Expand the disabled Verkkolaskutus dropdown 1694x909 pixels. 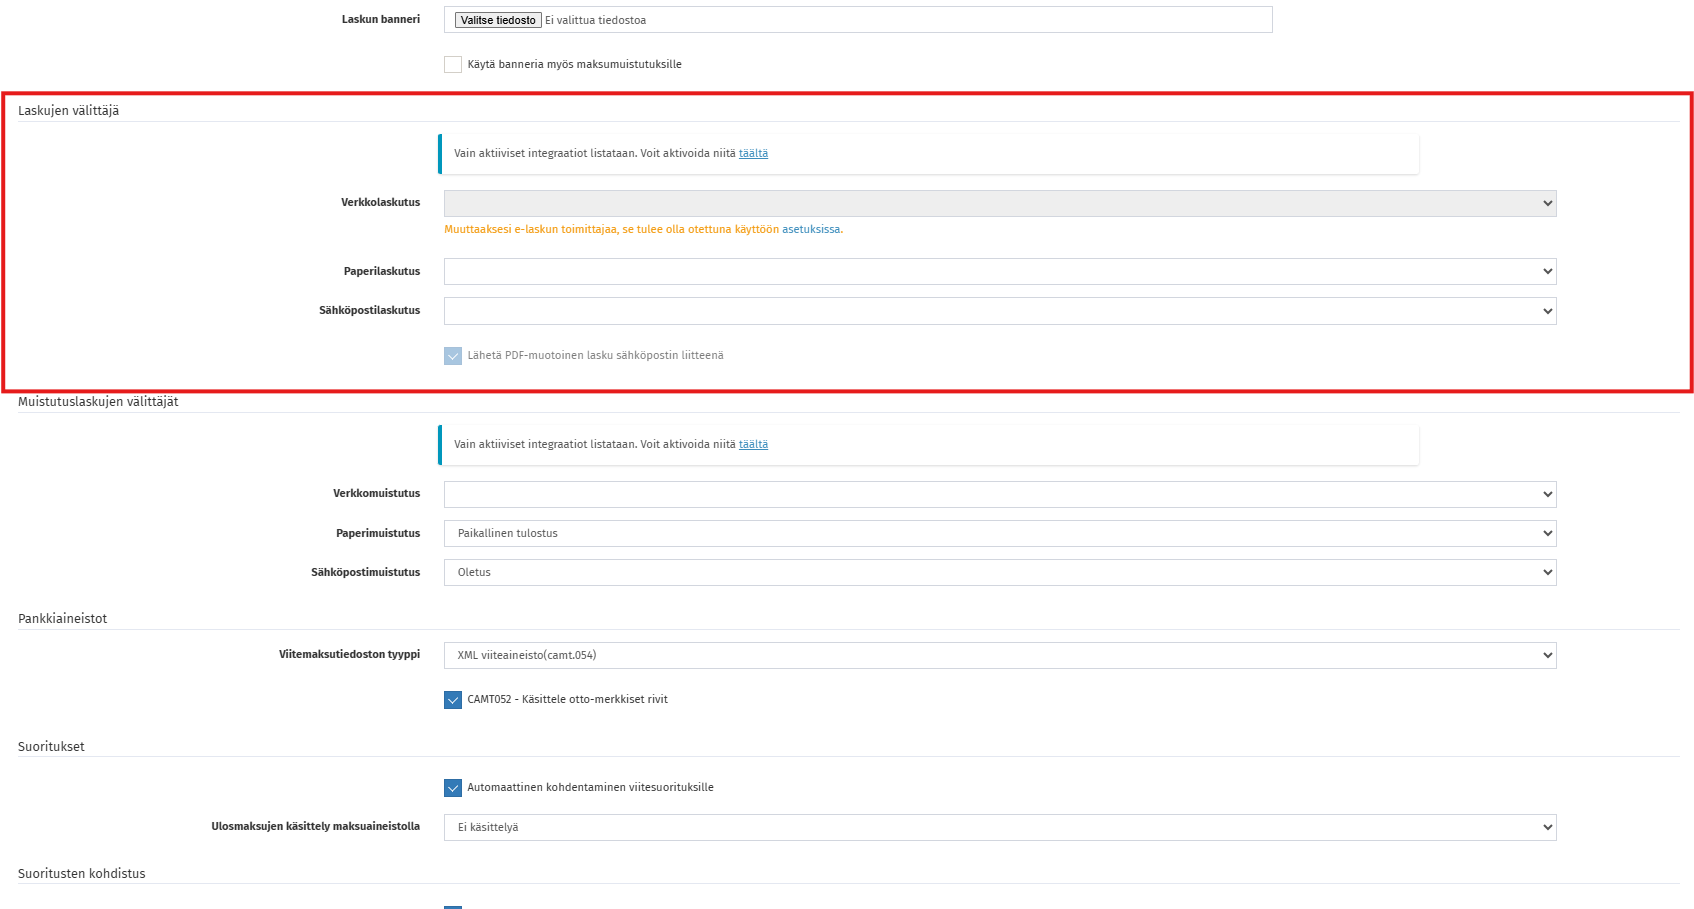pos(1000,203)
